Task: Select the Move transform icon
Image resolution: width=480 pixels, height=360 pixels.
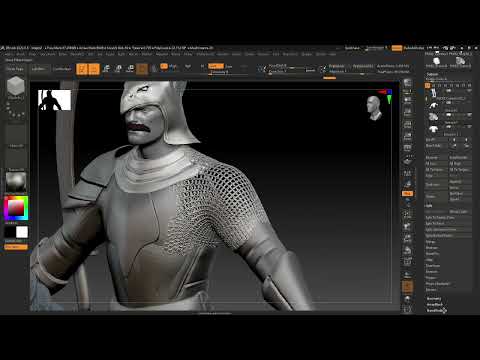Action: pyautogui.click(x=106, y=69)
